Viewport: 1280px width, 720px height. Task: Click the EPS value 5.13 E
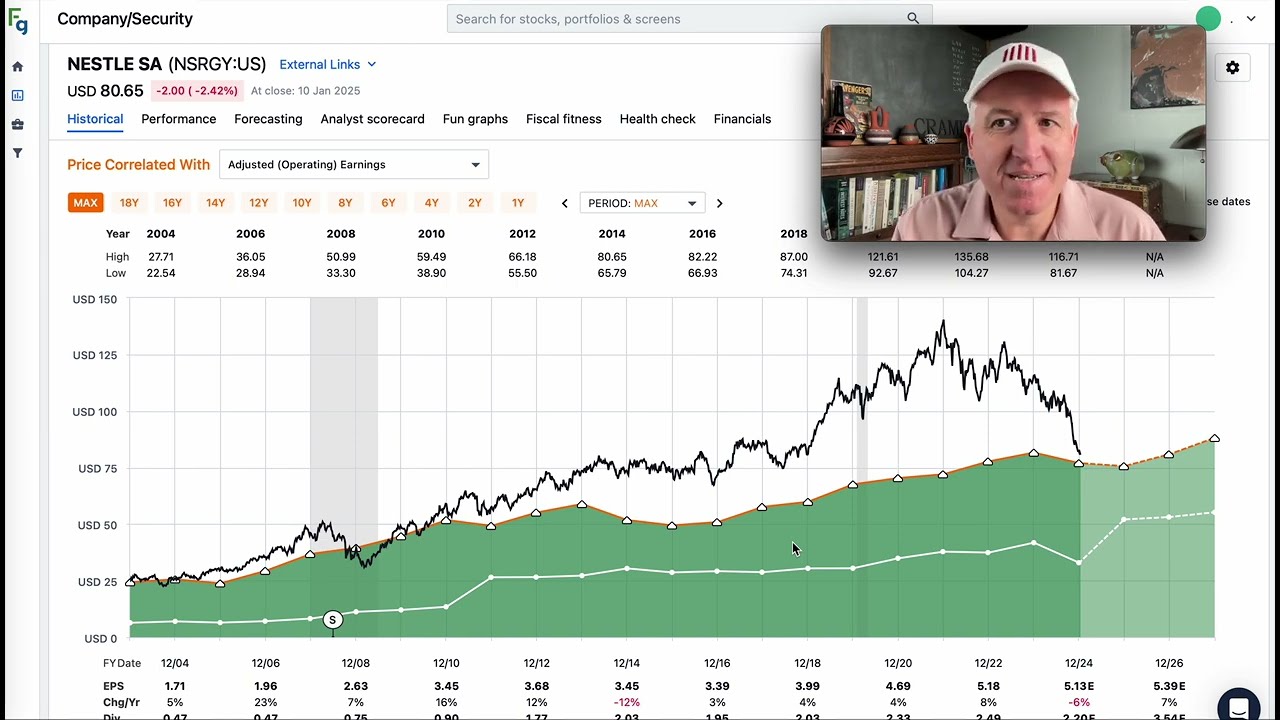[x=1079, y=686]
